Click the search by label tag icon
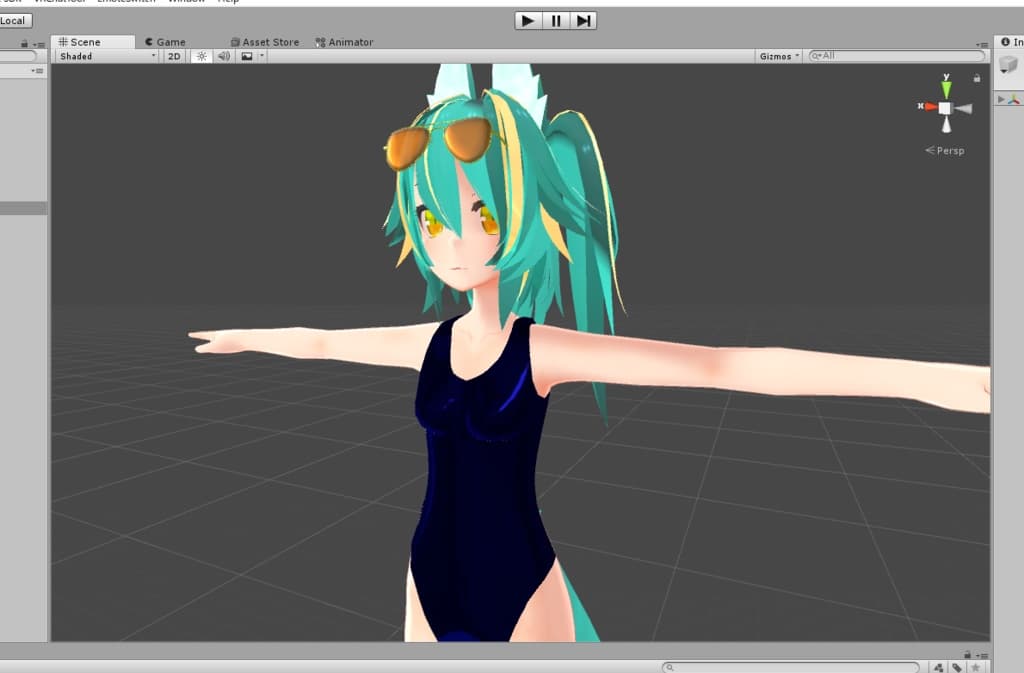Viewport: 1024px width, 673px height. click(x=957, y=667)
